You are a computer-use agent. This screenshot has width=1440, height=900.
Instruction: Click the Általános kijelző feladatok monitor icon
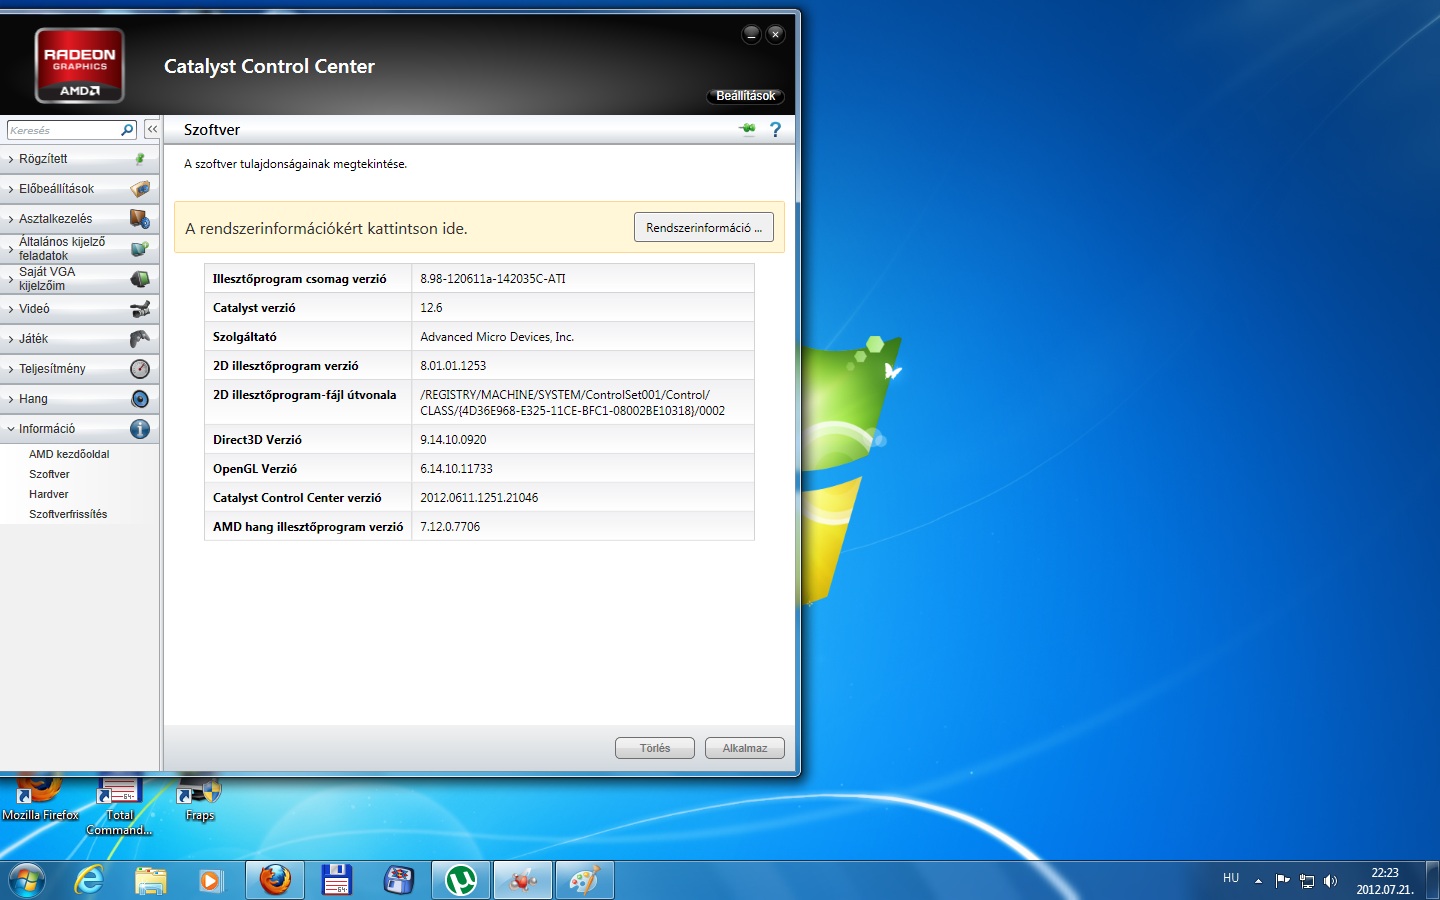140,249
